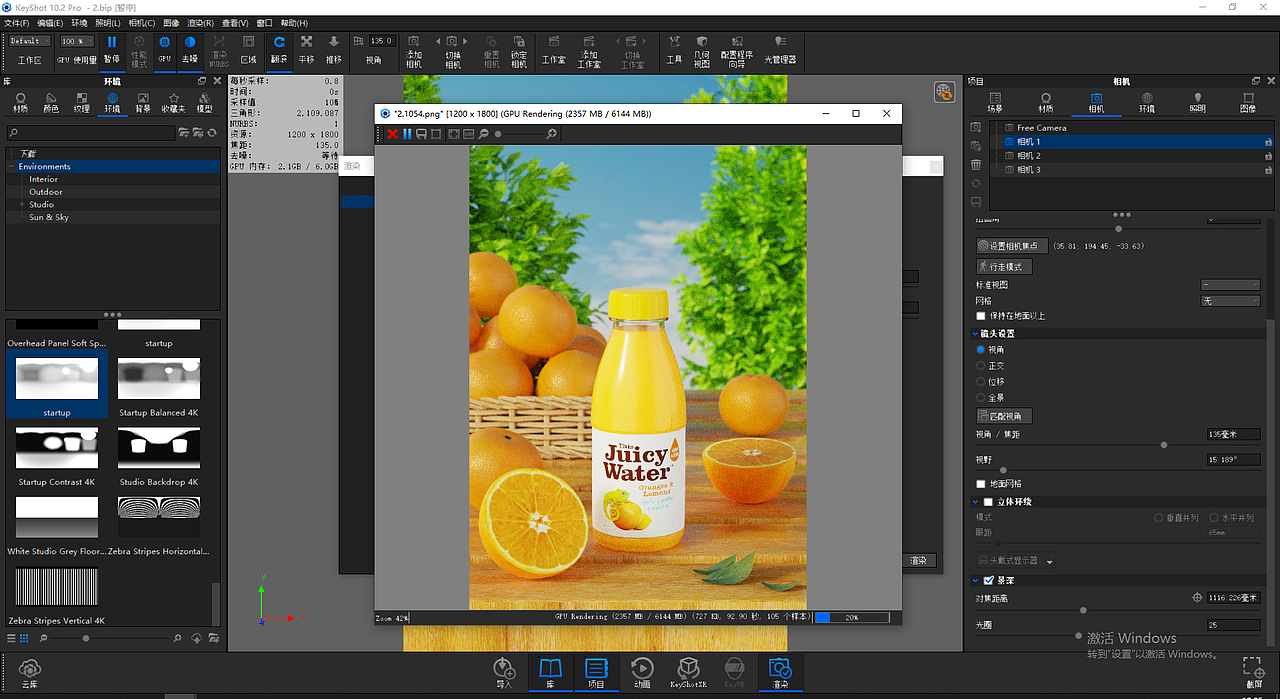Toggle the 立体环绕 stereo checkbox

(x=989, y=502)
